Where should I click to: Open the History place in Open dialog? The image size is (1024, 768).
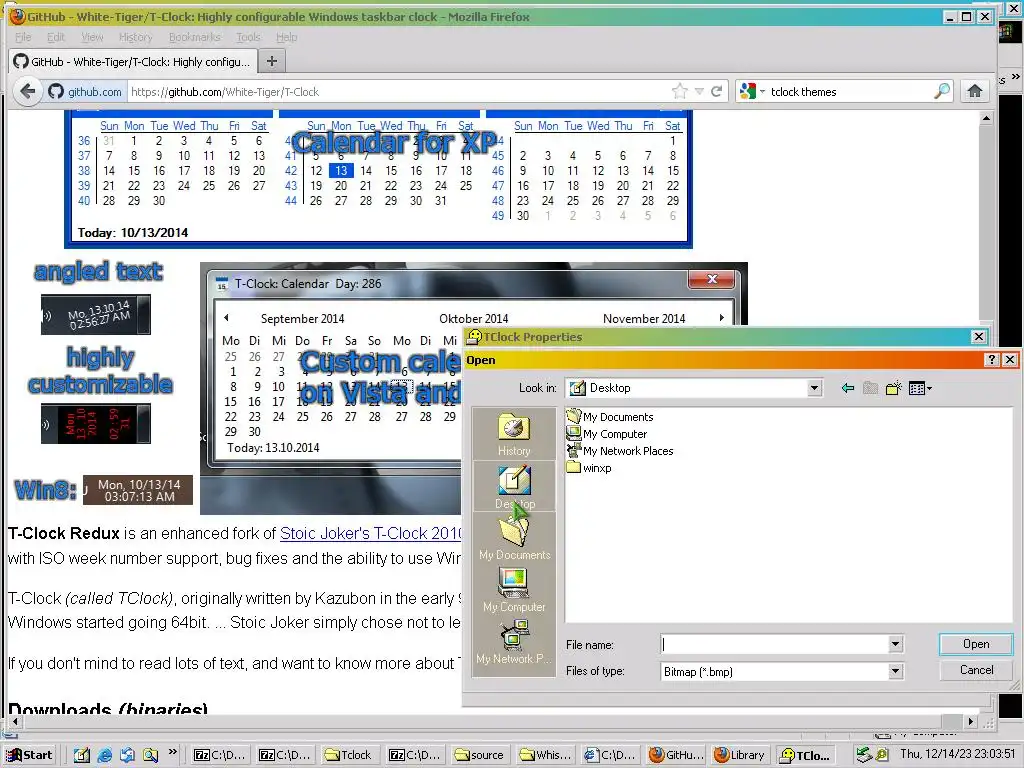coord(514,434)
